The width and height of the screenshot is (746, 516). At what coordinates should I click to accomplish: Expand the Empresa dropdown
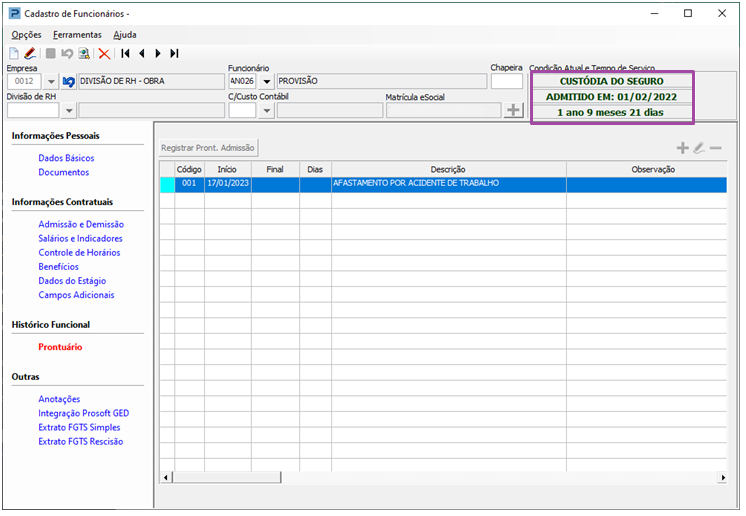pos(51,82)
